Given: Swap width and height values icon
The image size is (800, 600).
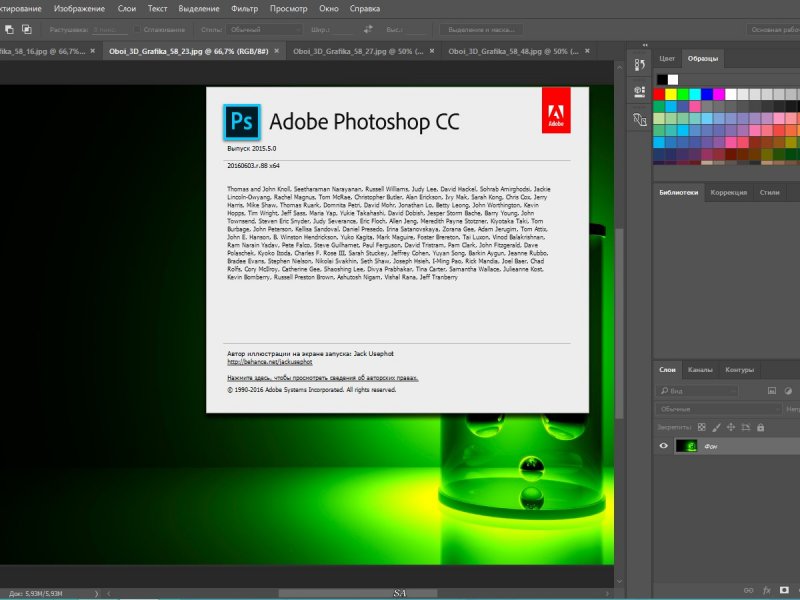Looking at the screenshot, I should coord(368,30).
